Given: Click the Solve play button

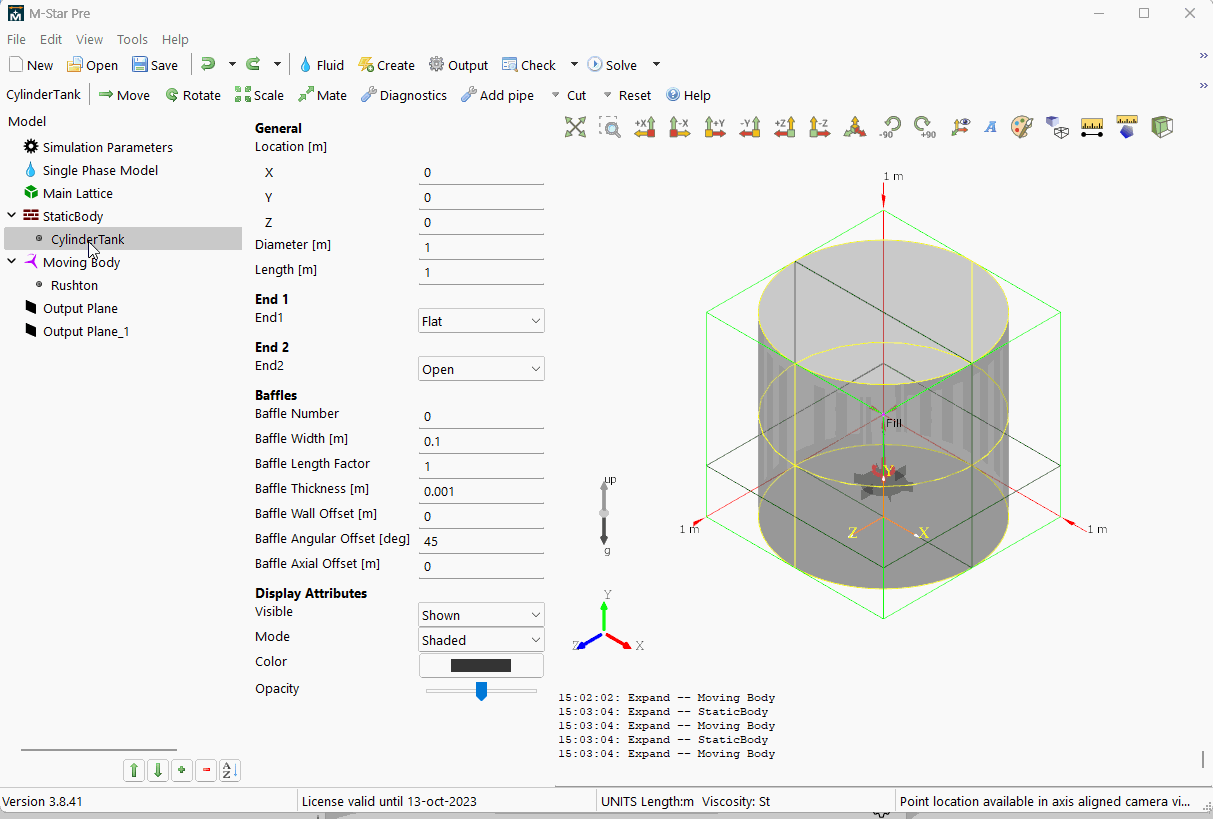Looking at the screenshot, I should click(x=612, y=65).
